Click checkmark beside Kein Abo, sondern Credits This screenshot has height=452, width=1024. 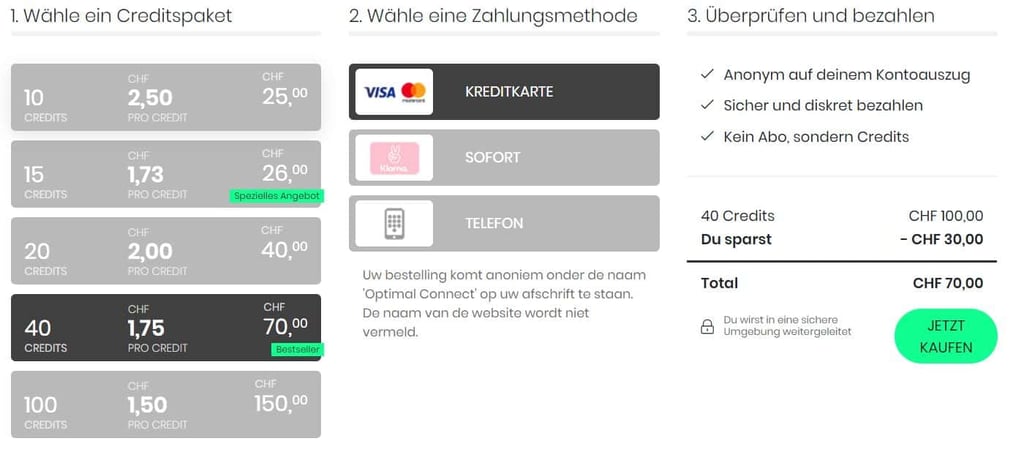707,137
